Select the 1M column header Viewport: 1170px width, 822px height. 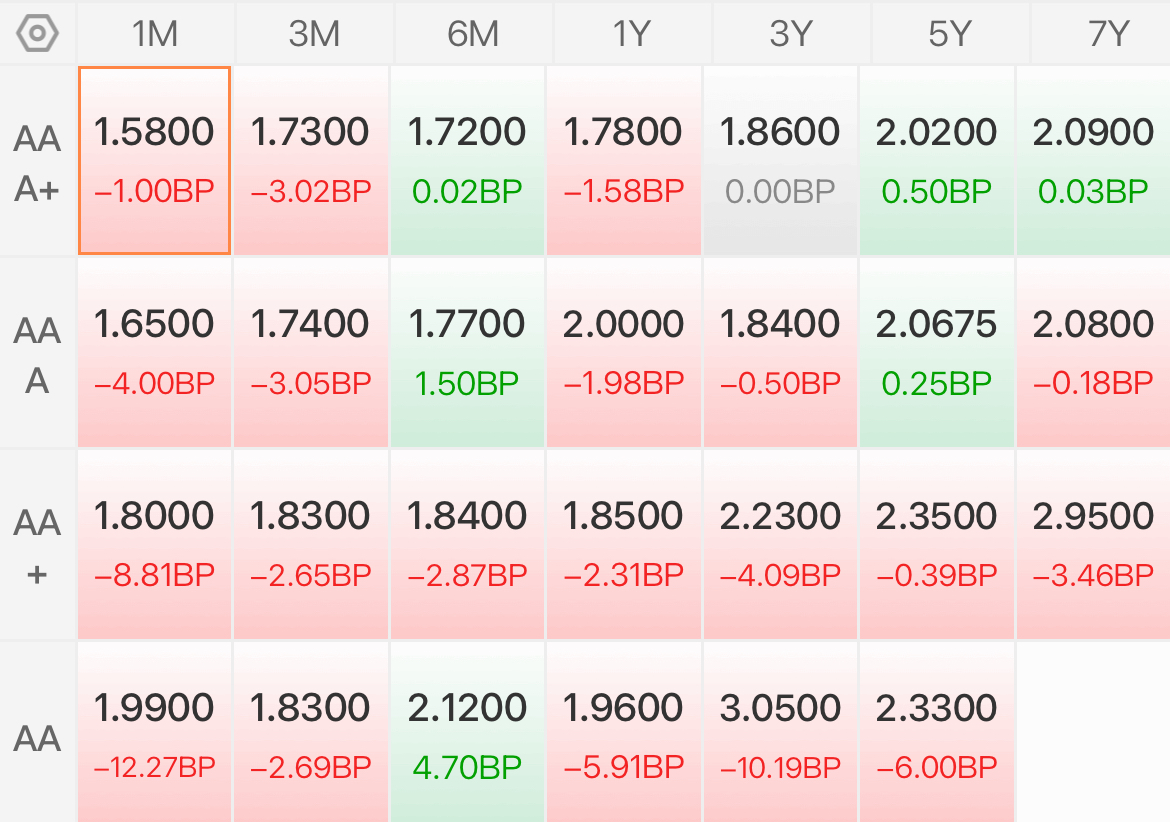155,34
